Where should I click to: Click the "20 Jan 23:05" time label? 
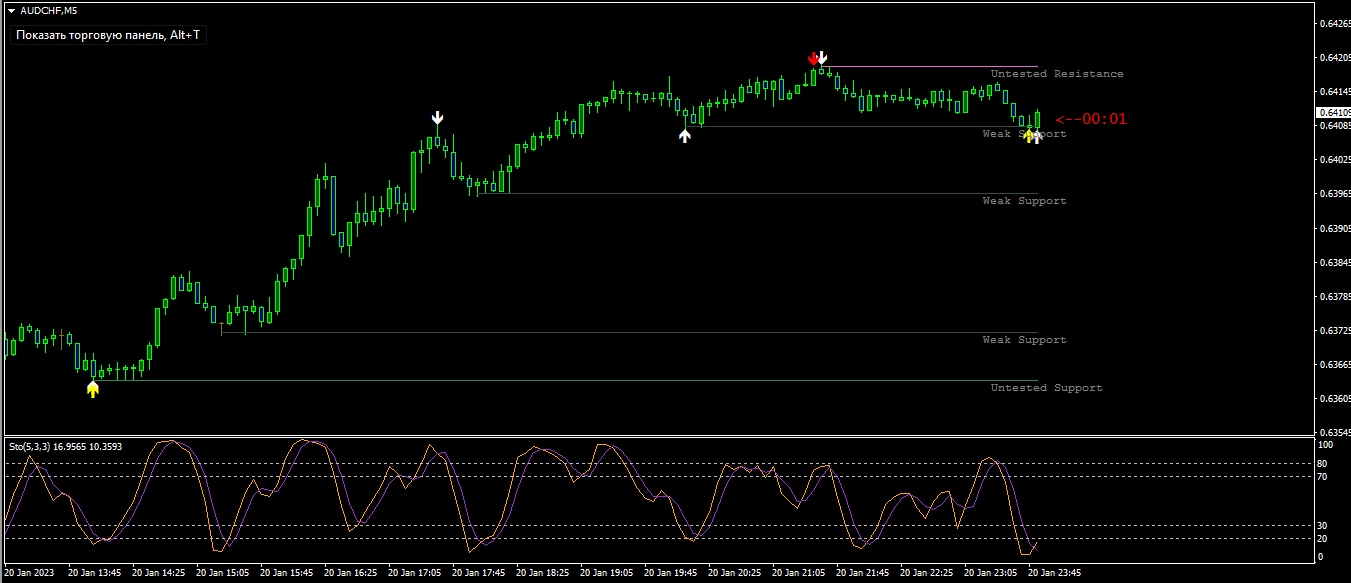pos(991,573)
